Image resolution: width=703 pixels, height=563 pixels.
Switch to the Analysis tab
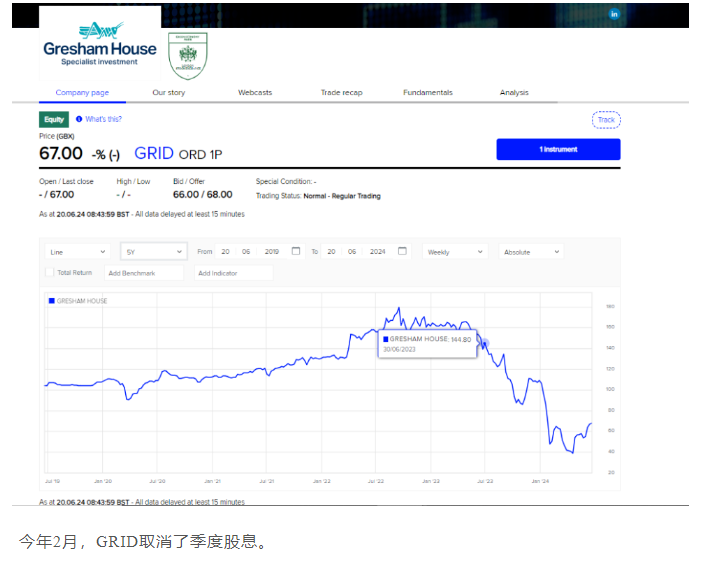(514, 92)
